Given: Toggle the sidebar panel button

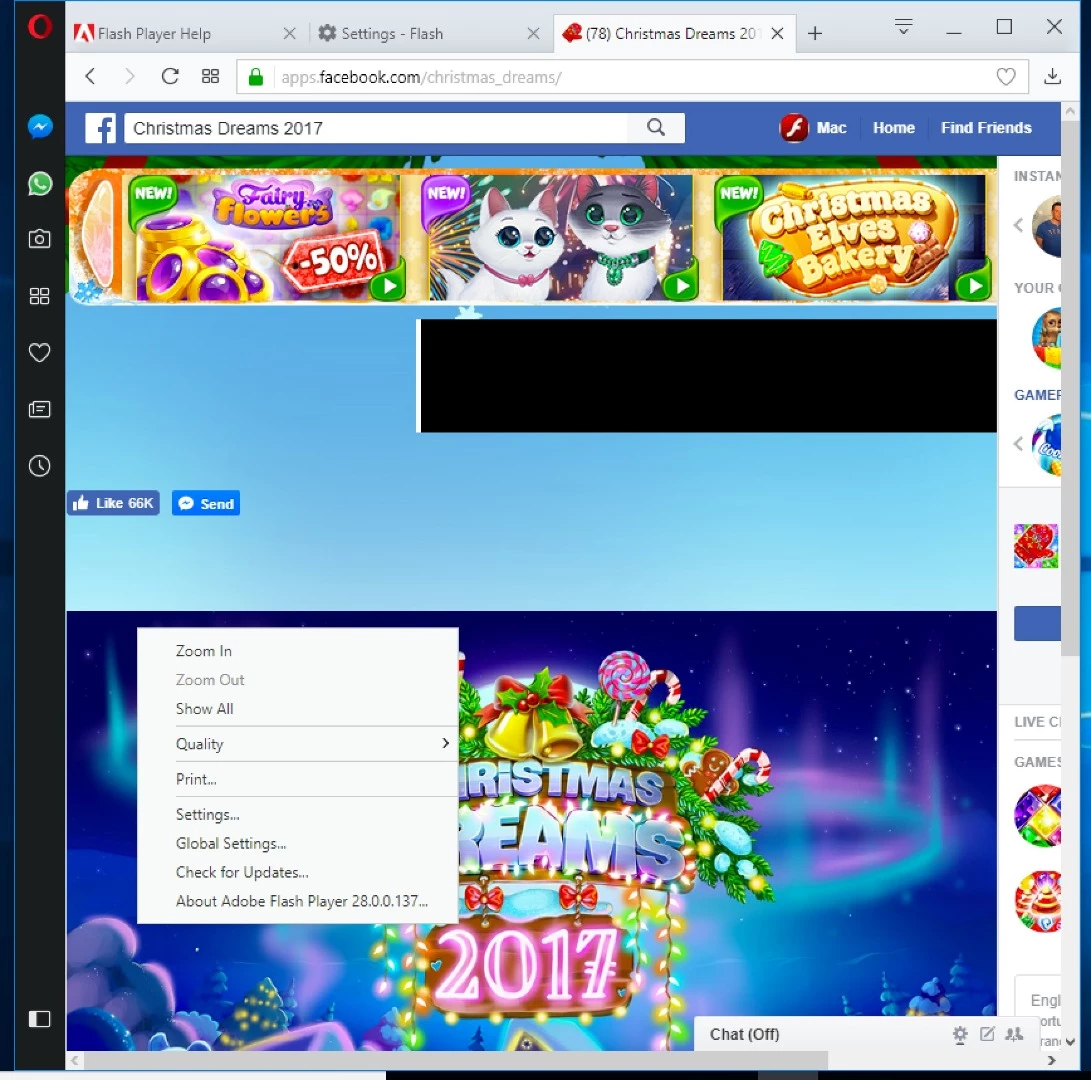Looking at the screenshot, I should tap(40, 1019).
